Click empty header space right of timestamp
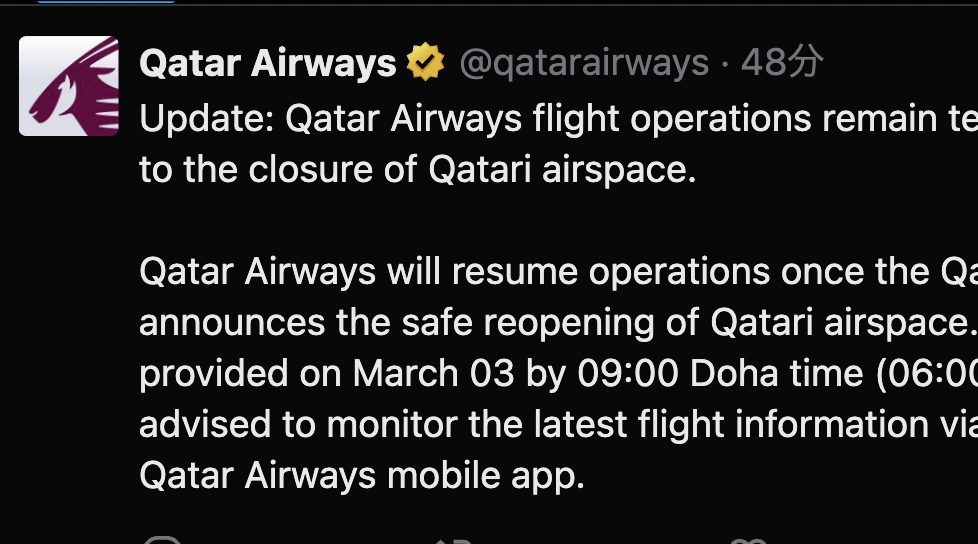Viewport: 978px width, 544px height. tap(900, 64)
